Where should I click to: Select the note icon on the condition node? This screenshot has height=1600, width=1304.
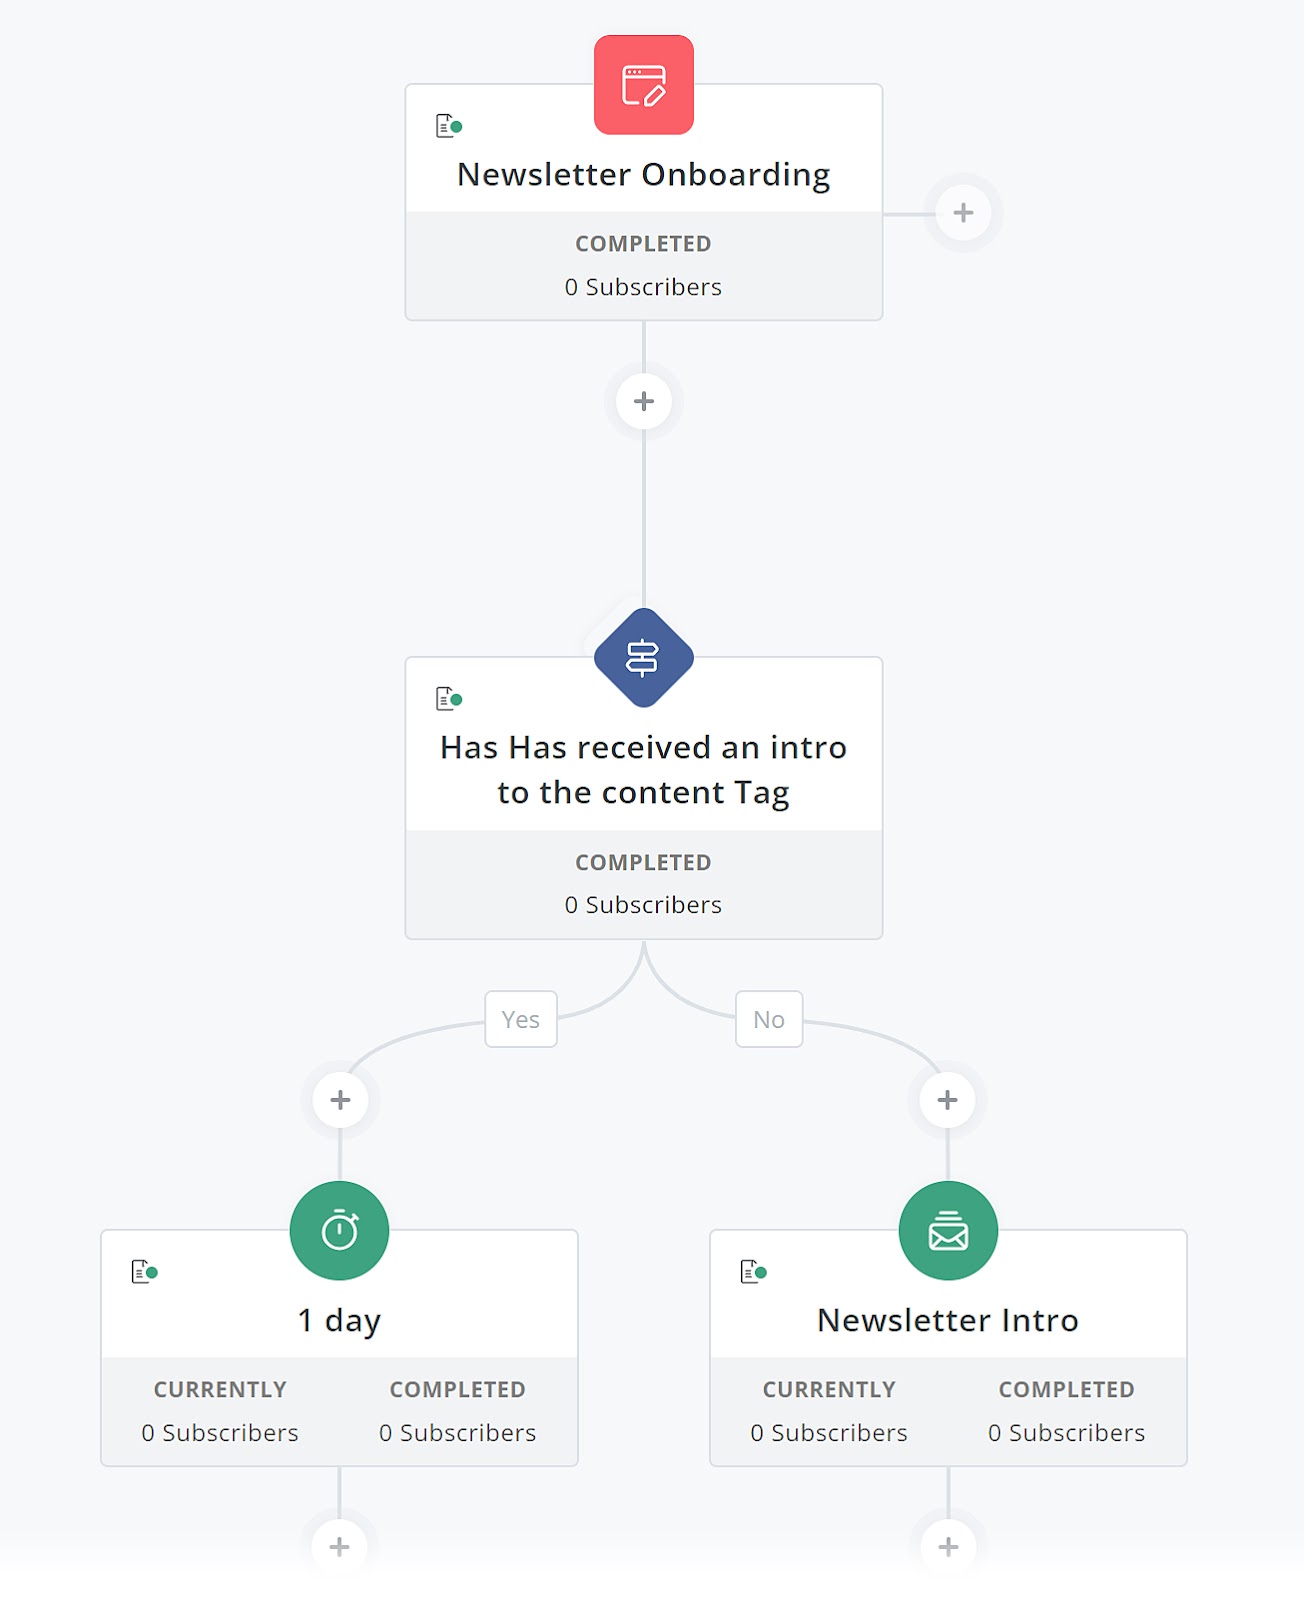click(447, 698)
